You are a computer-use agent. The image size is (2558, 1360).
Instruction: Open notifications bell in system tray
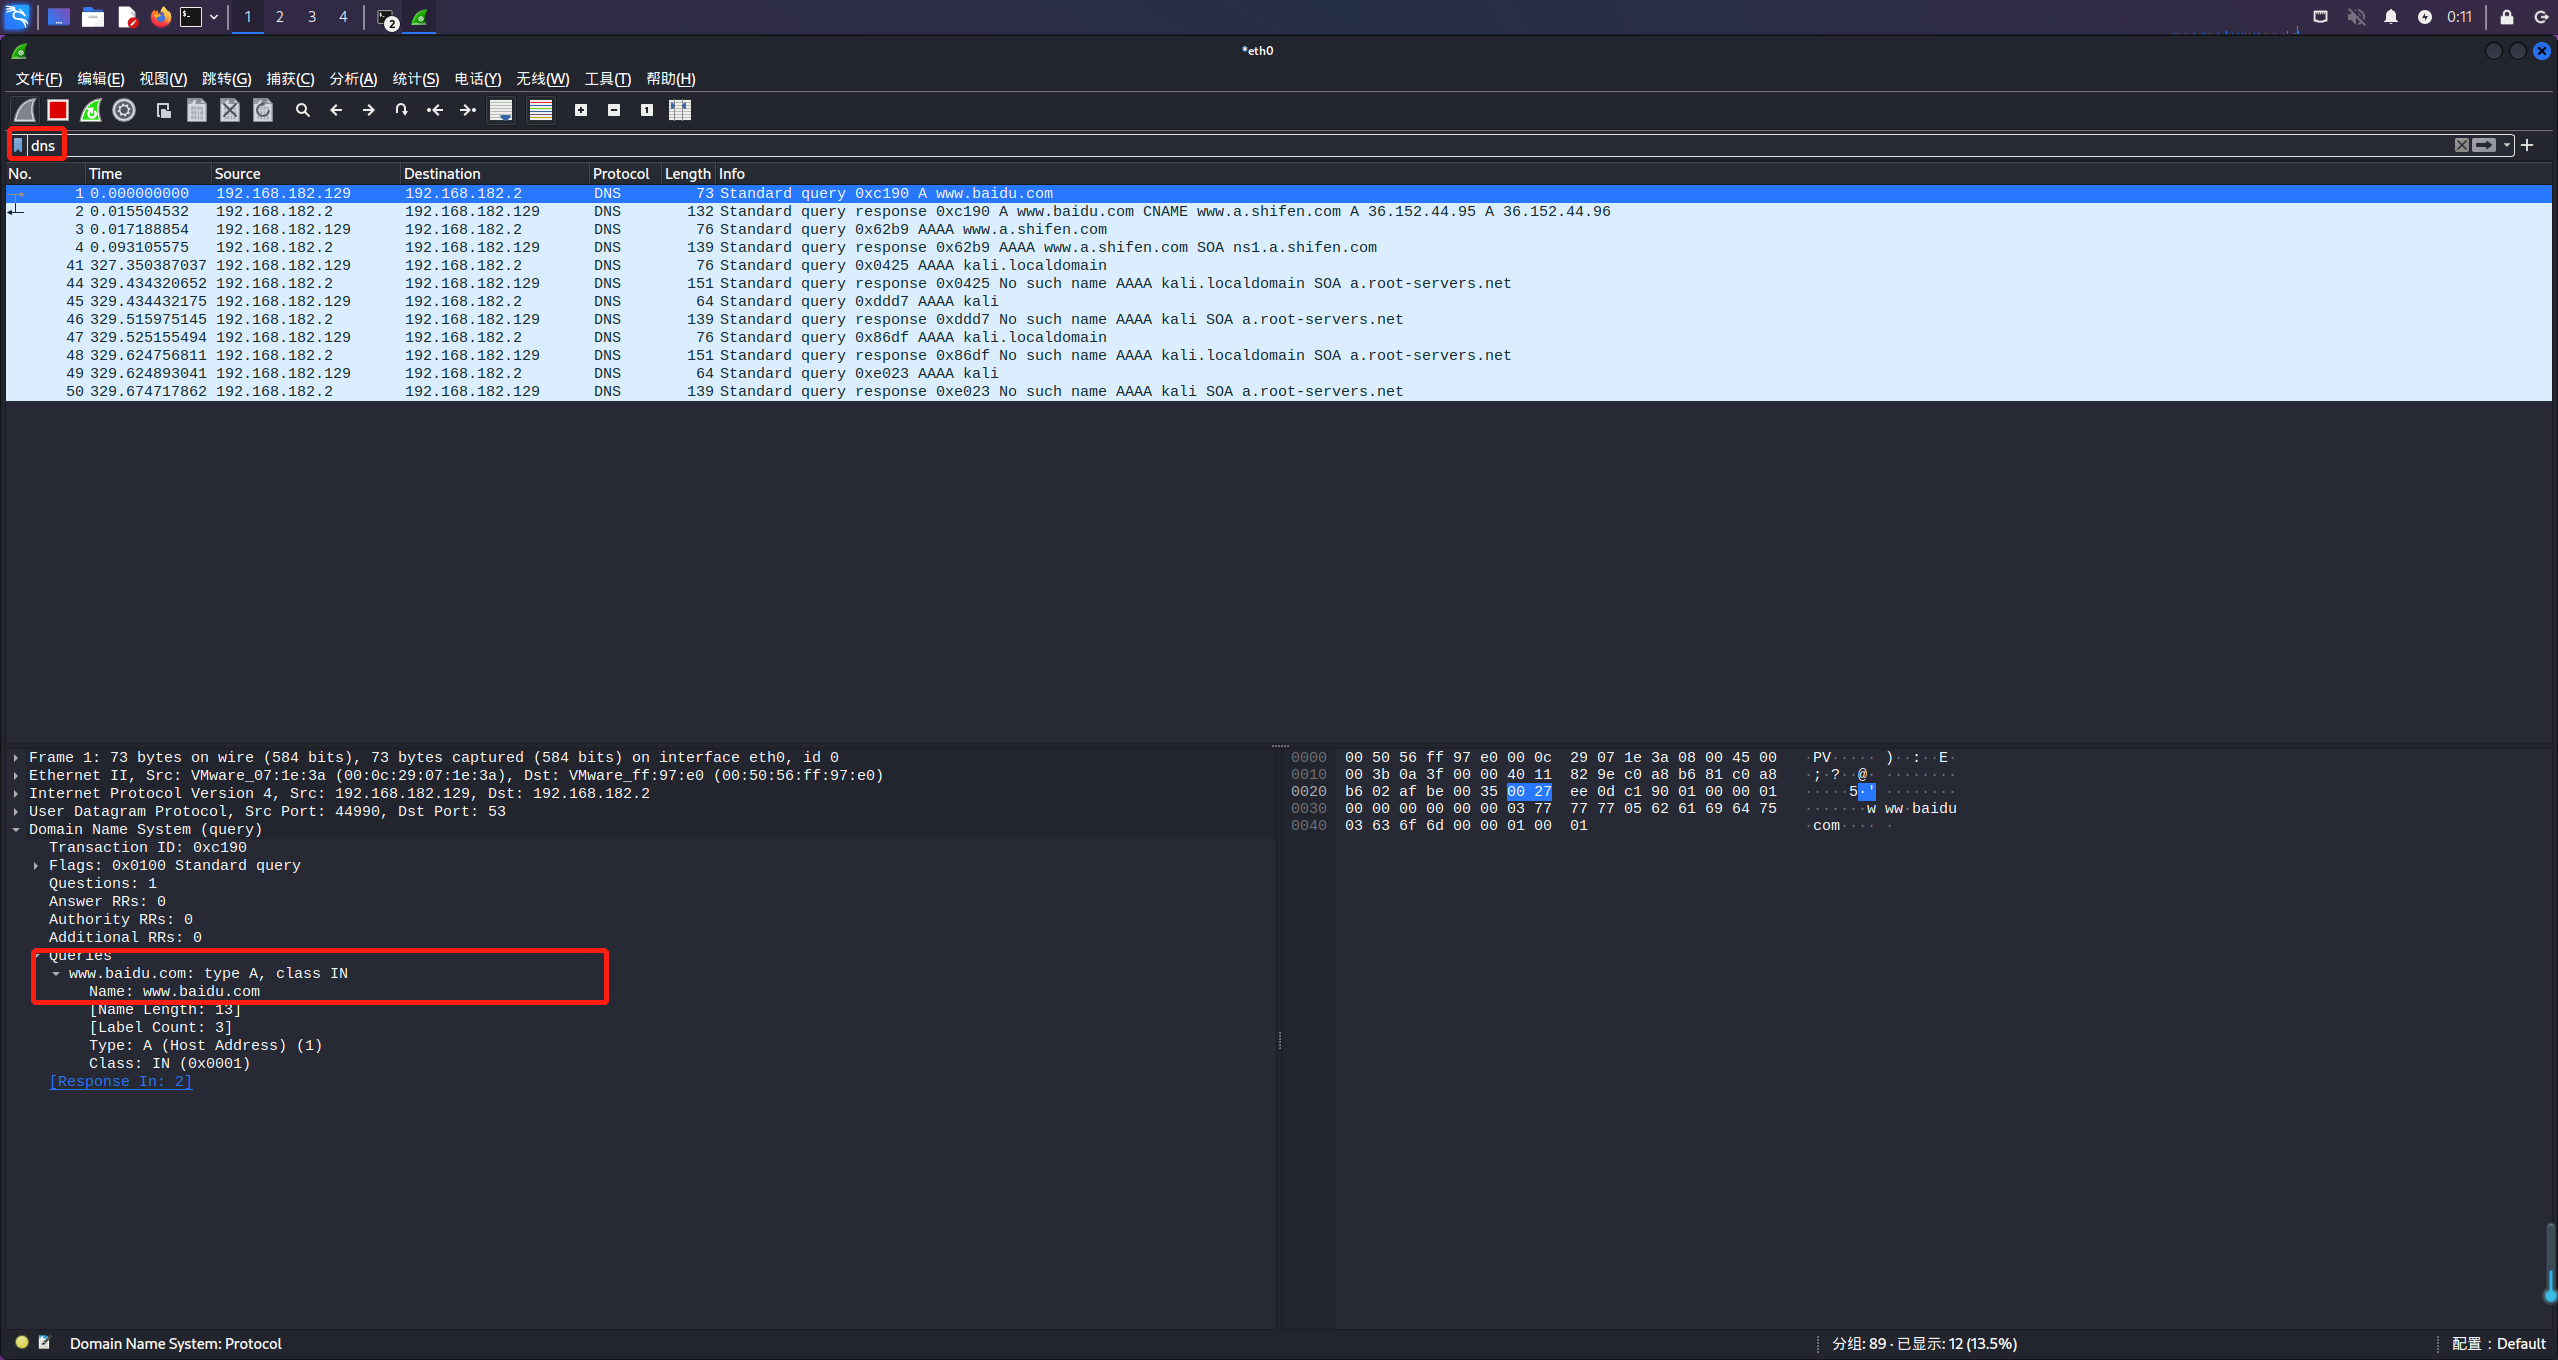coord(2391,17)
